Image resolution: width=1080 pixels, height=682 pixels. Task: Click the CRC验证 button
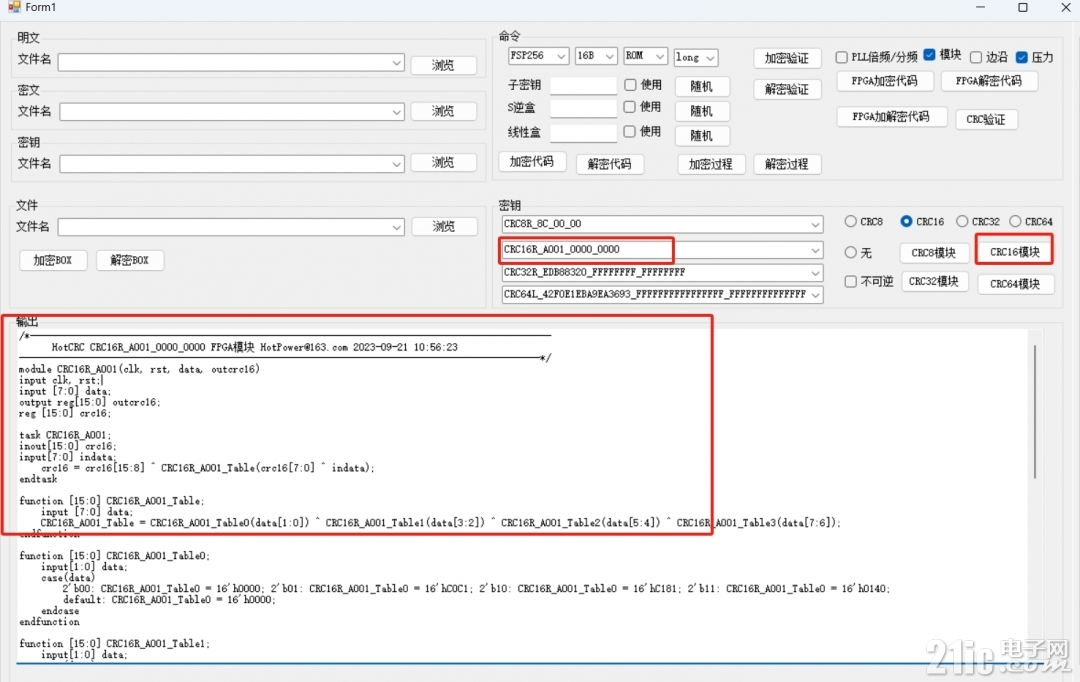(x=986, y=119)
